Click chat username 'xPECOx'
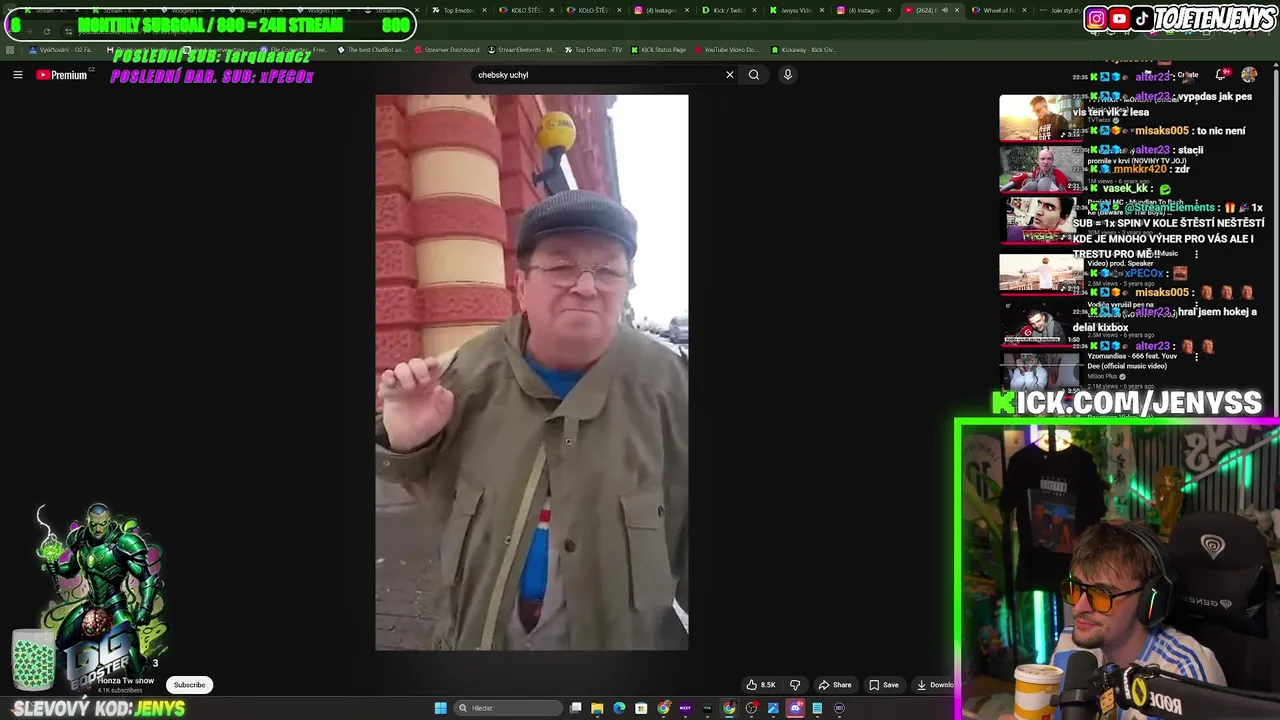 click(x=1144, y=273)
